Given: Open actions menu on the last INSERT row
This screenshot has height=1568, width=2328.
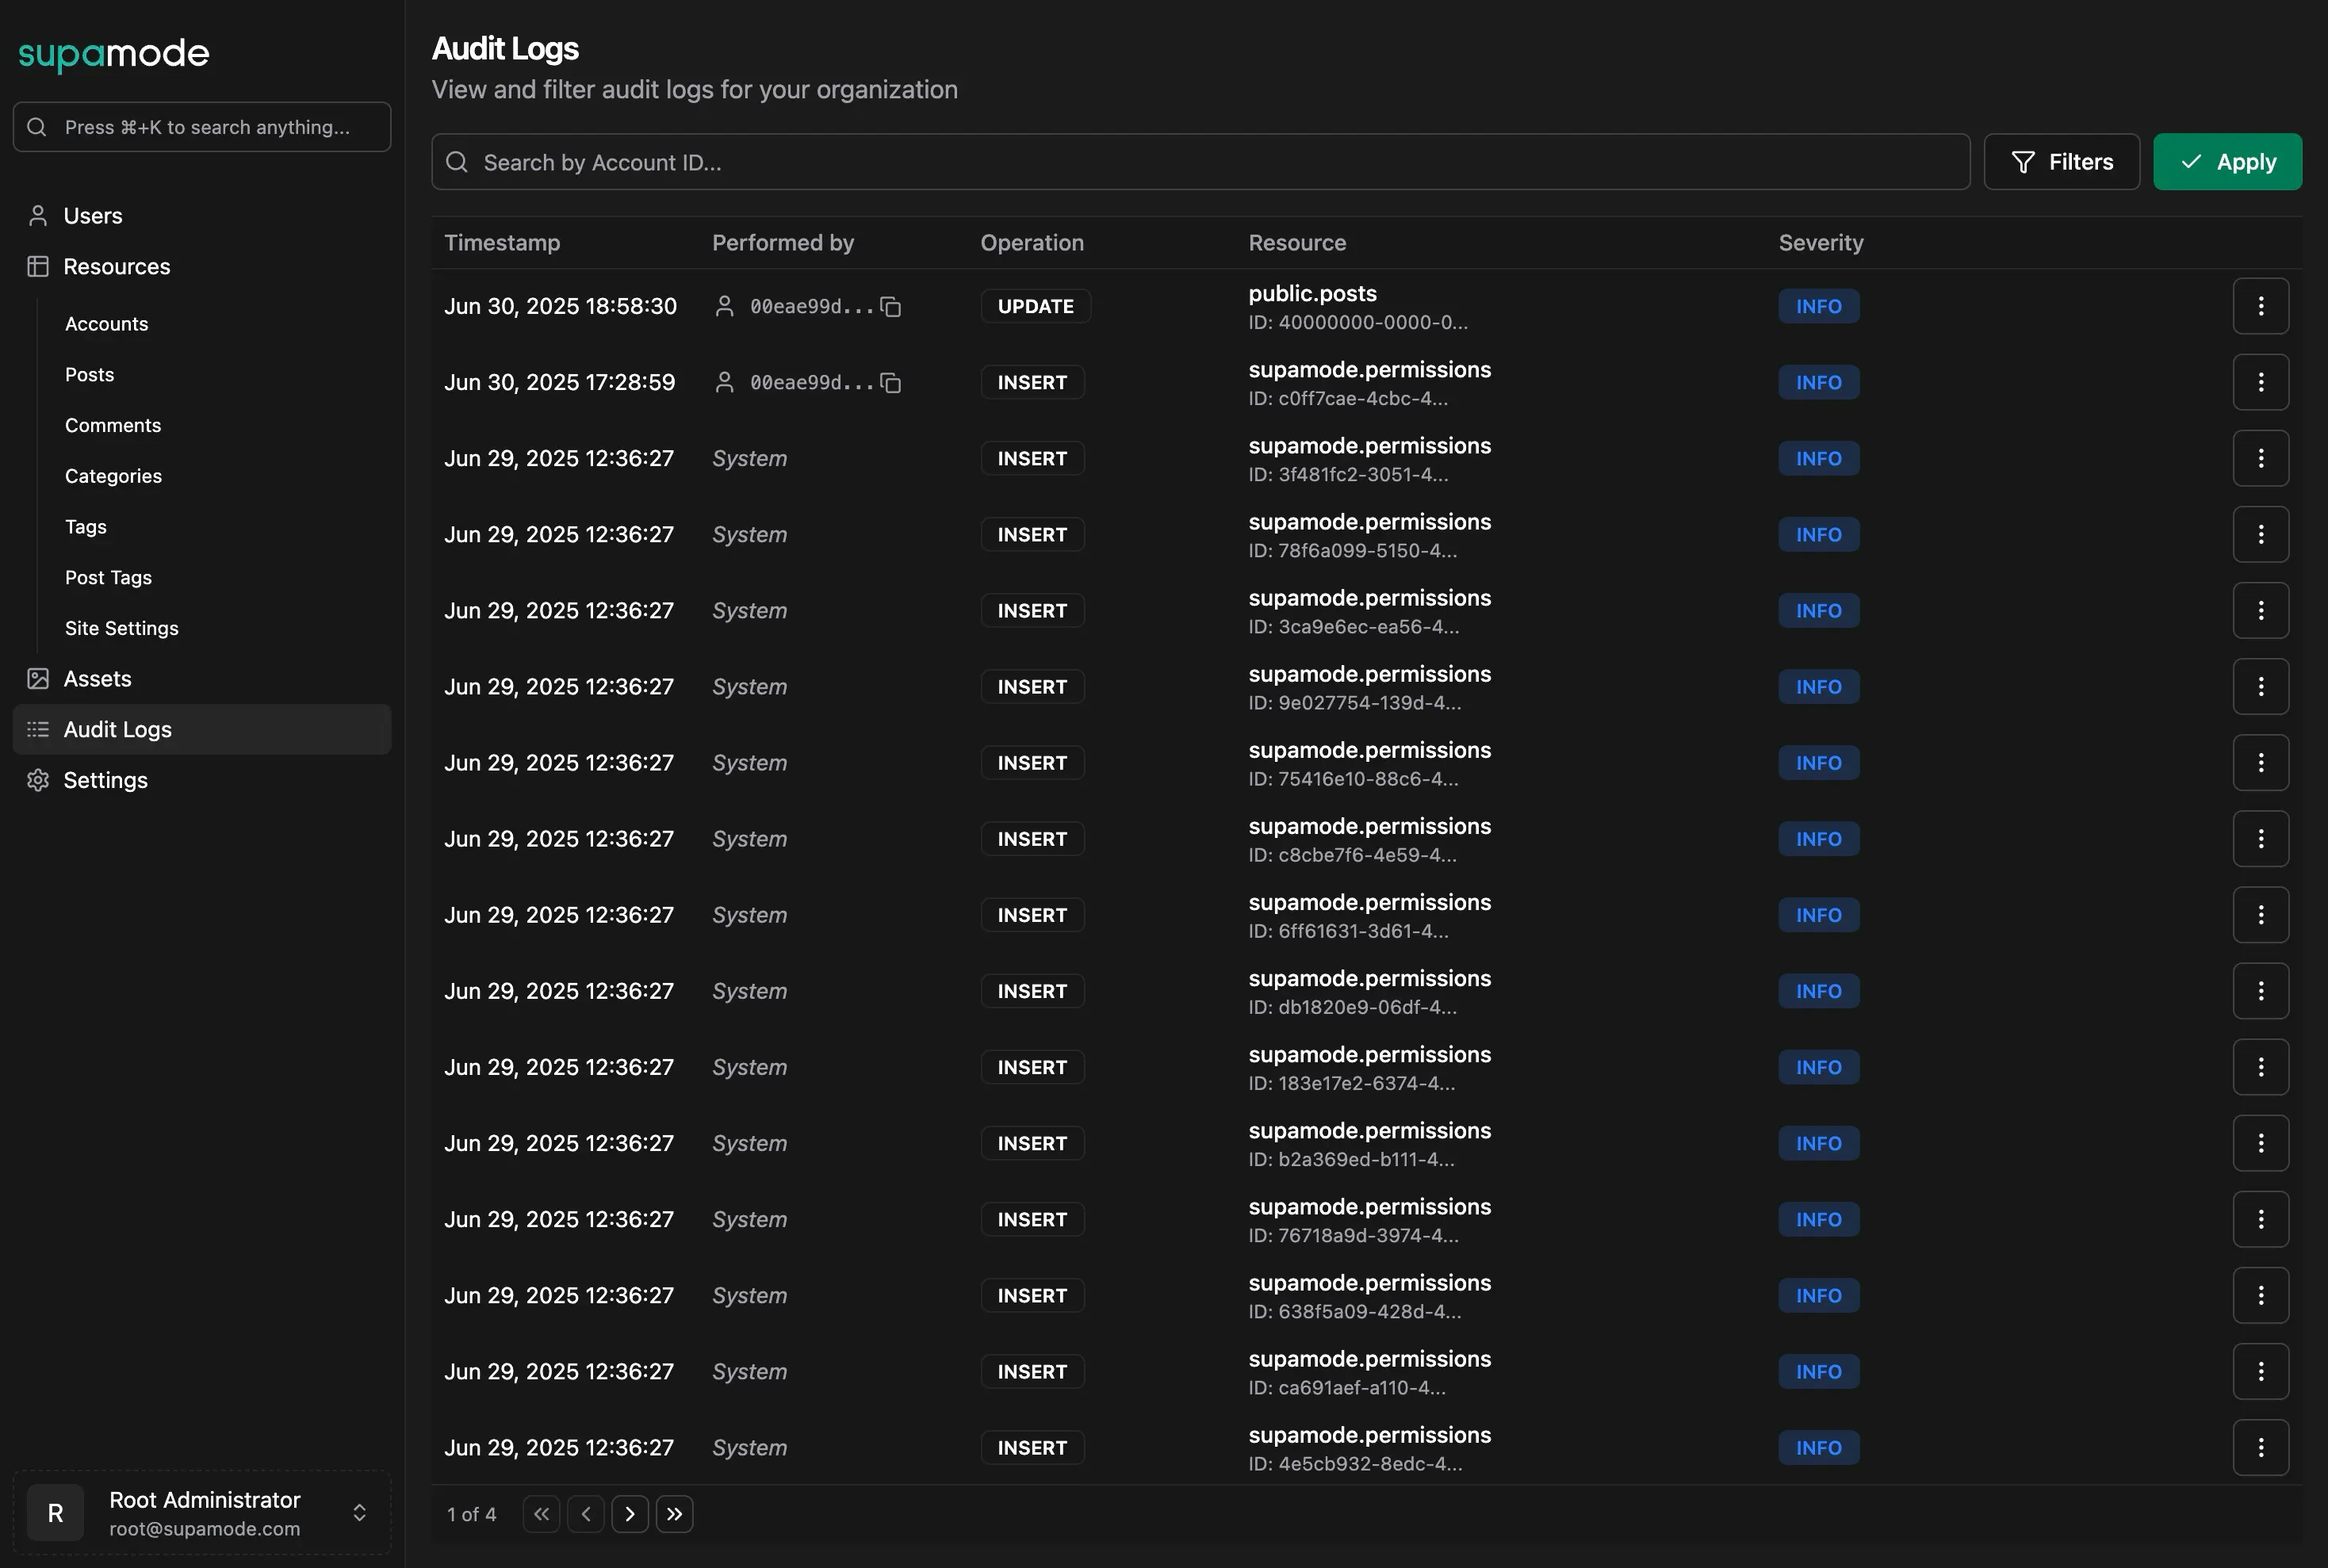Looking at the screenshot, I should (x=2261, y=1447).
